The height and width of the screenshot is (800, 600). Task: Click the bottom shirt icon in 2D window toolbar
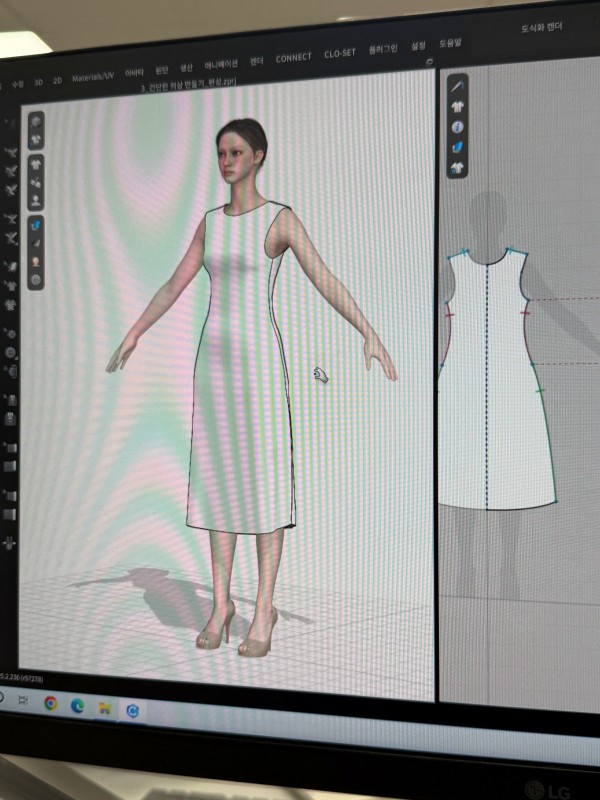tap(457, 167)
